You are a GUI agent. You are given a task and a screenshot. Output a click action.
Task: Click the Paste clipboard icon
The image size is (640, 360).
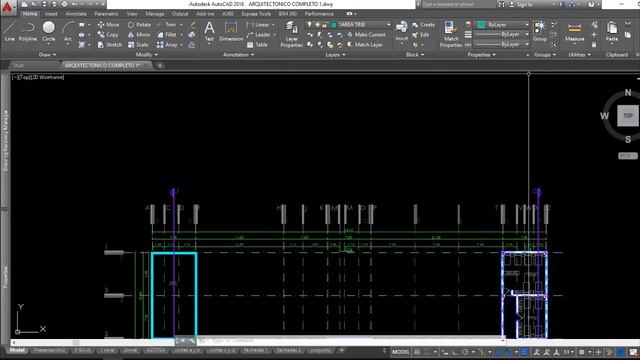click(x=611, y=31)
